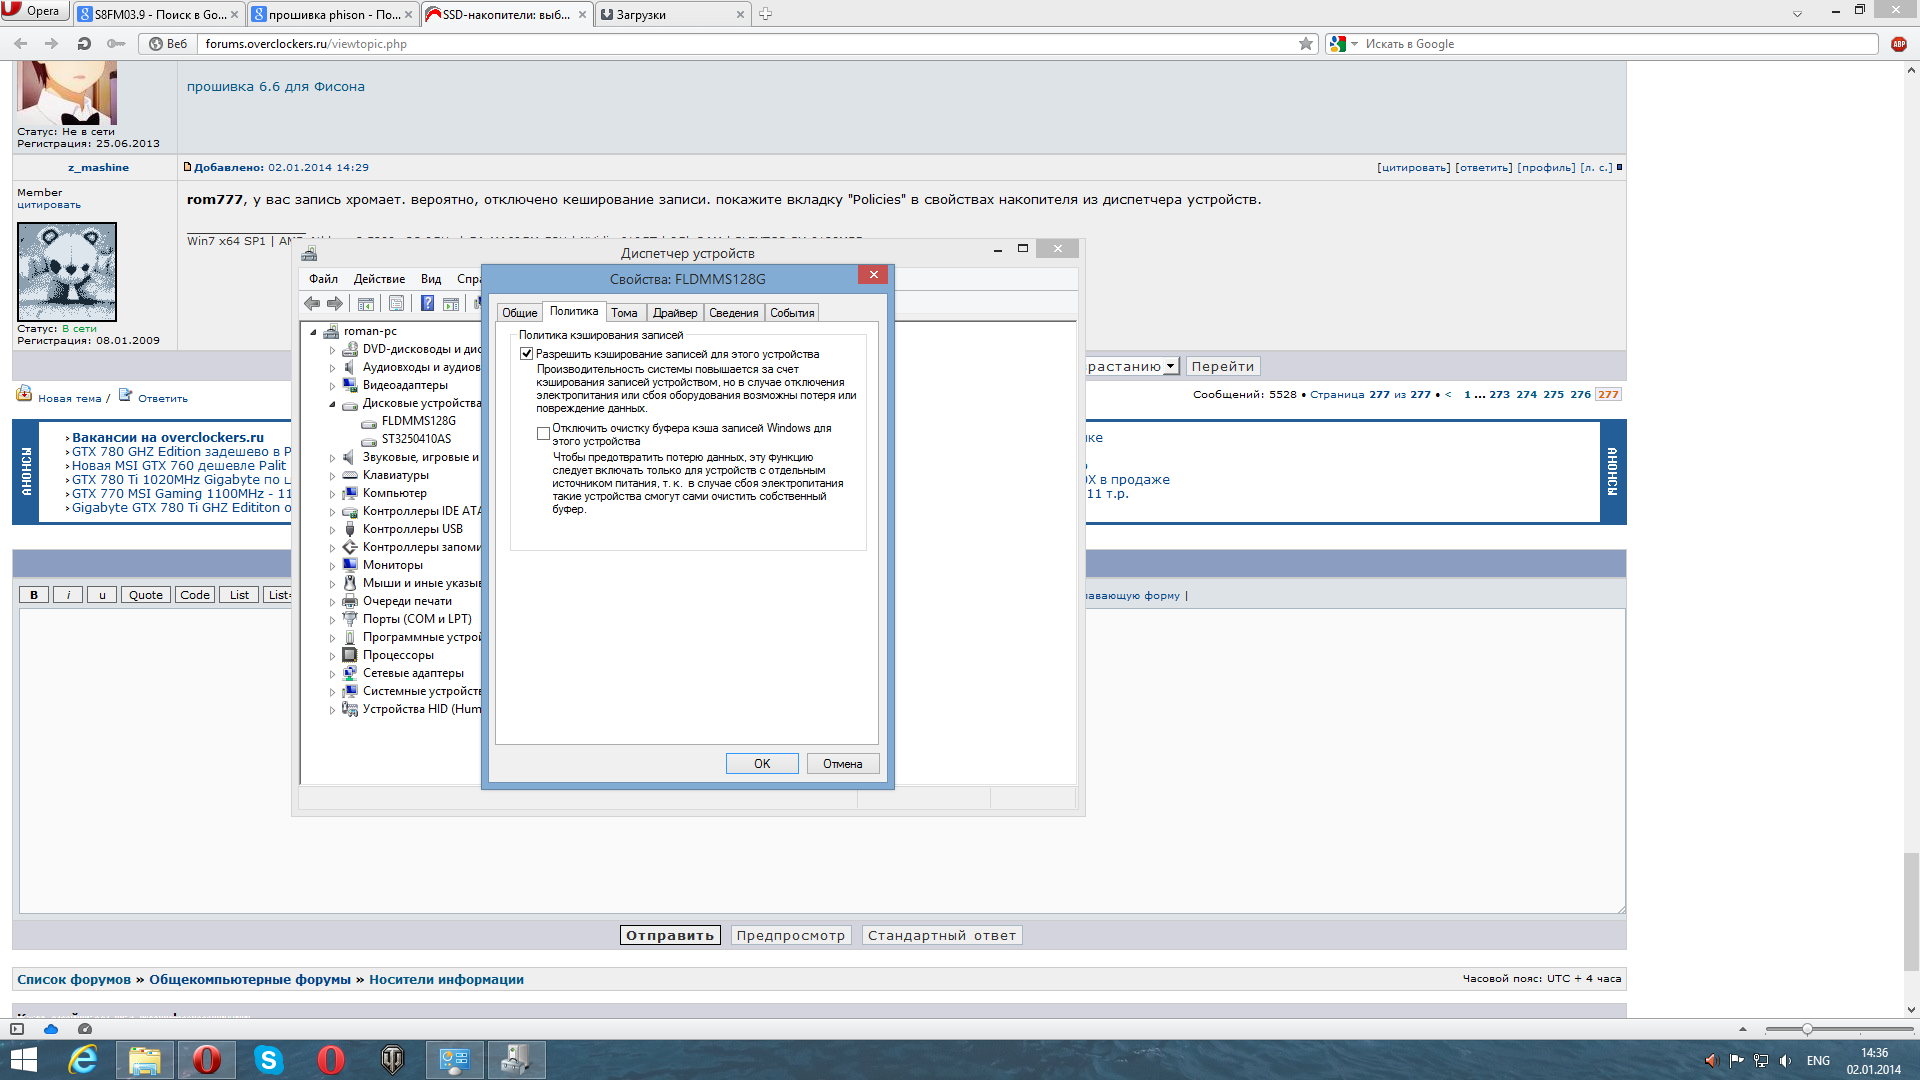Screen dimensions: 1920x1080
Task: Enable disabling Windows write-cache buffer flushing
Action: click(543, 434)
